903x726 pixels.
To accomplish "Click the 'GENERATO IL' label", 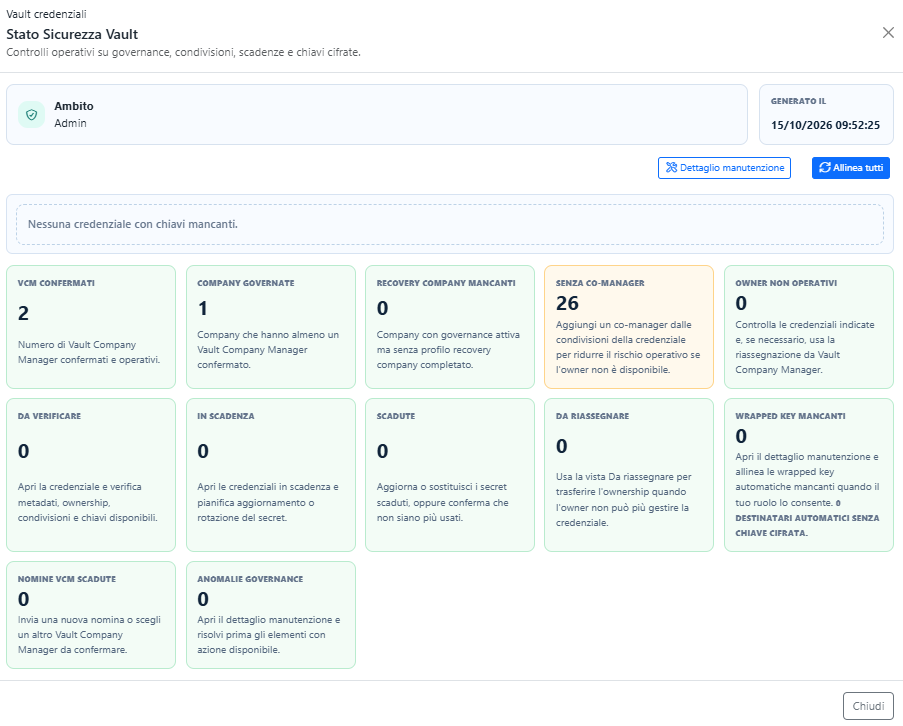I will tap(798, 101).
